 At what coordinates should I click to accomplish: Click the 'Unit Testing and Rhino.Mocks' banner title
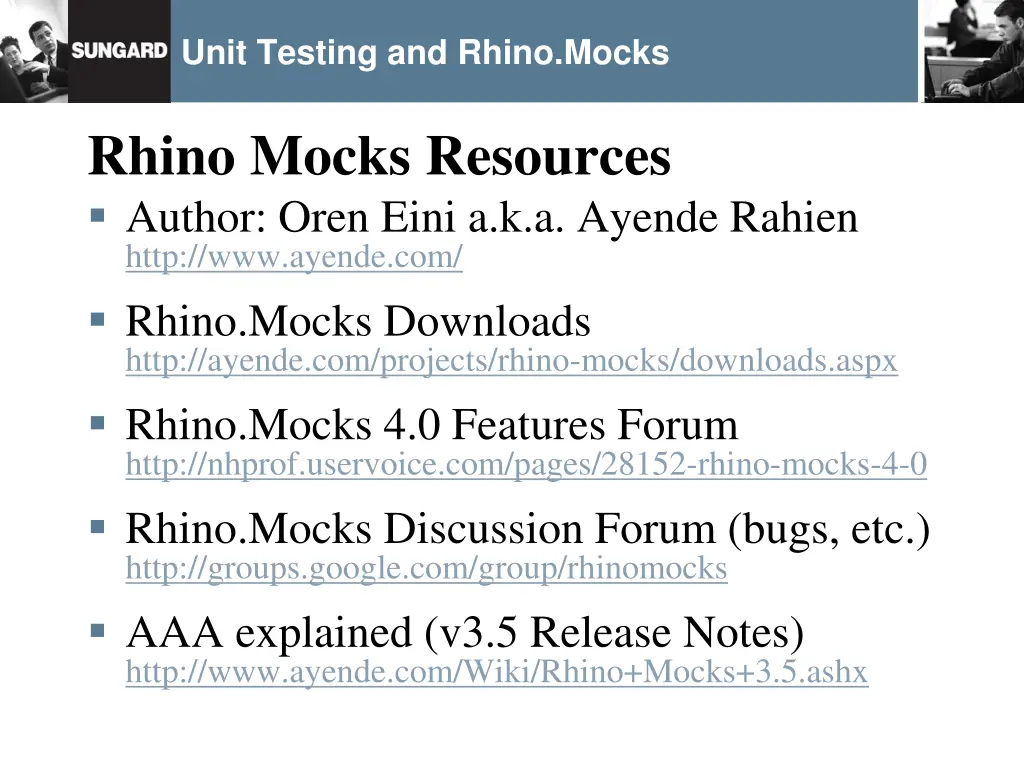425,52
